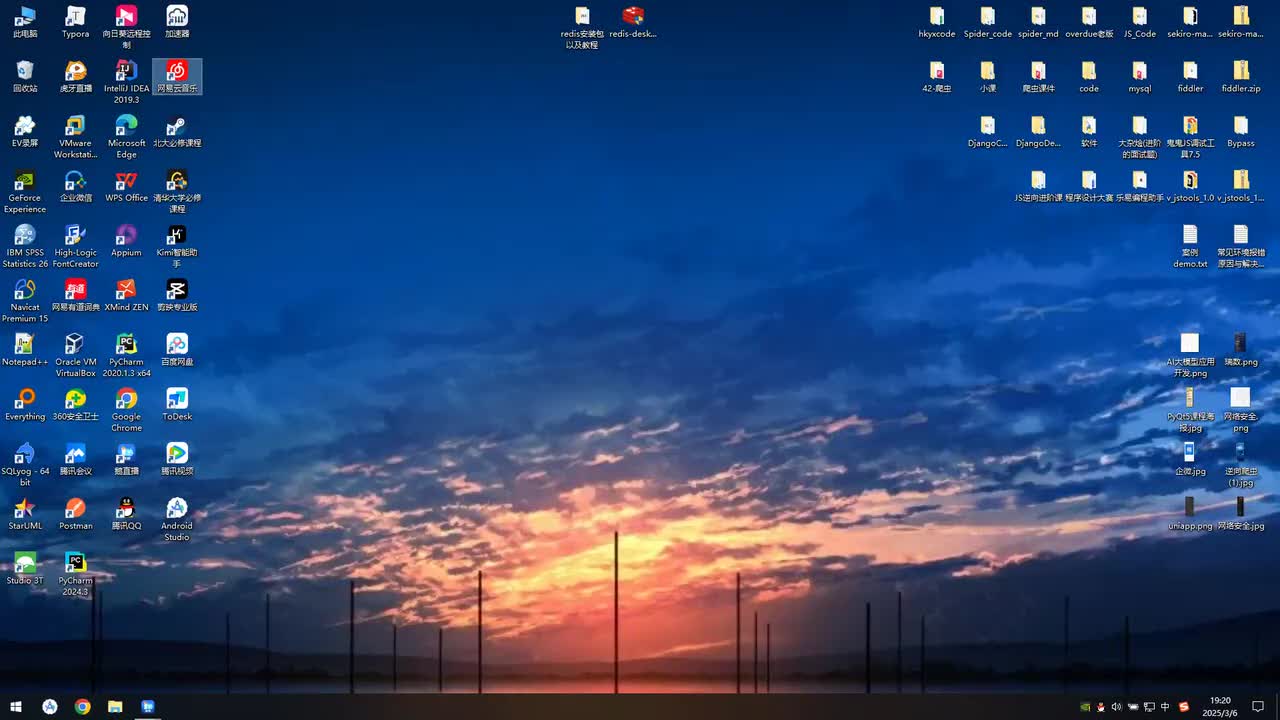Screen dimensions: 1280x720
Task: Select the EV录屏 desktop icon
Action: tap(25, 131)
